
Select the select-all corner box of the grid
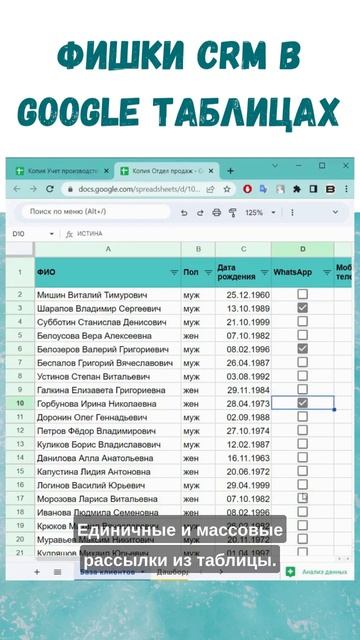(20, 249)
